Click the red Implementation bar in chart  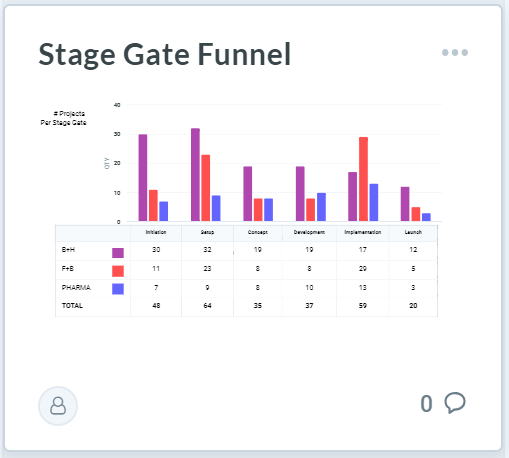click(363, 179)
